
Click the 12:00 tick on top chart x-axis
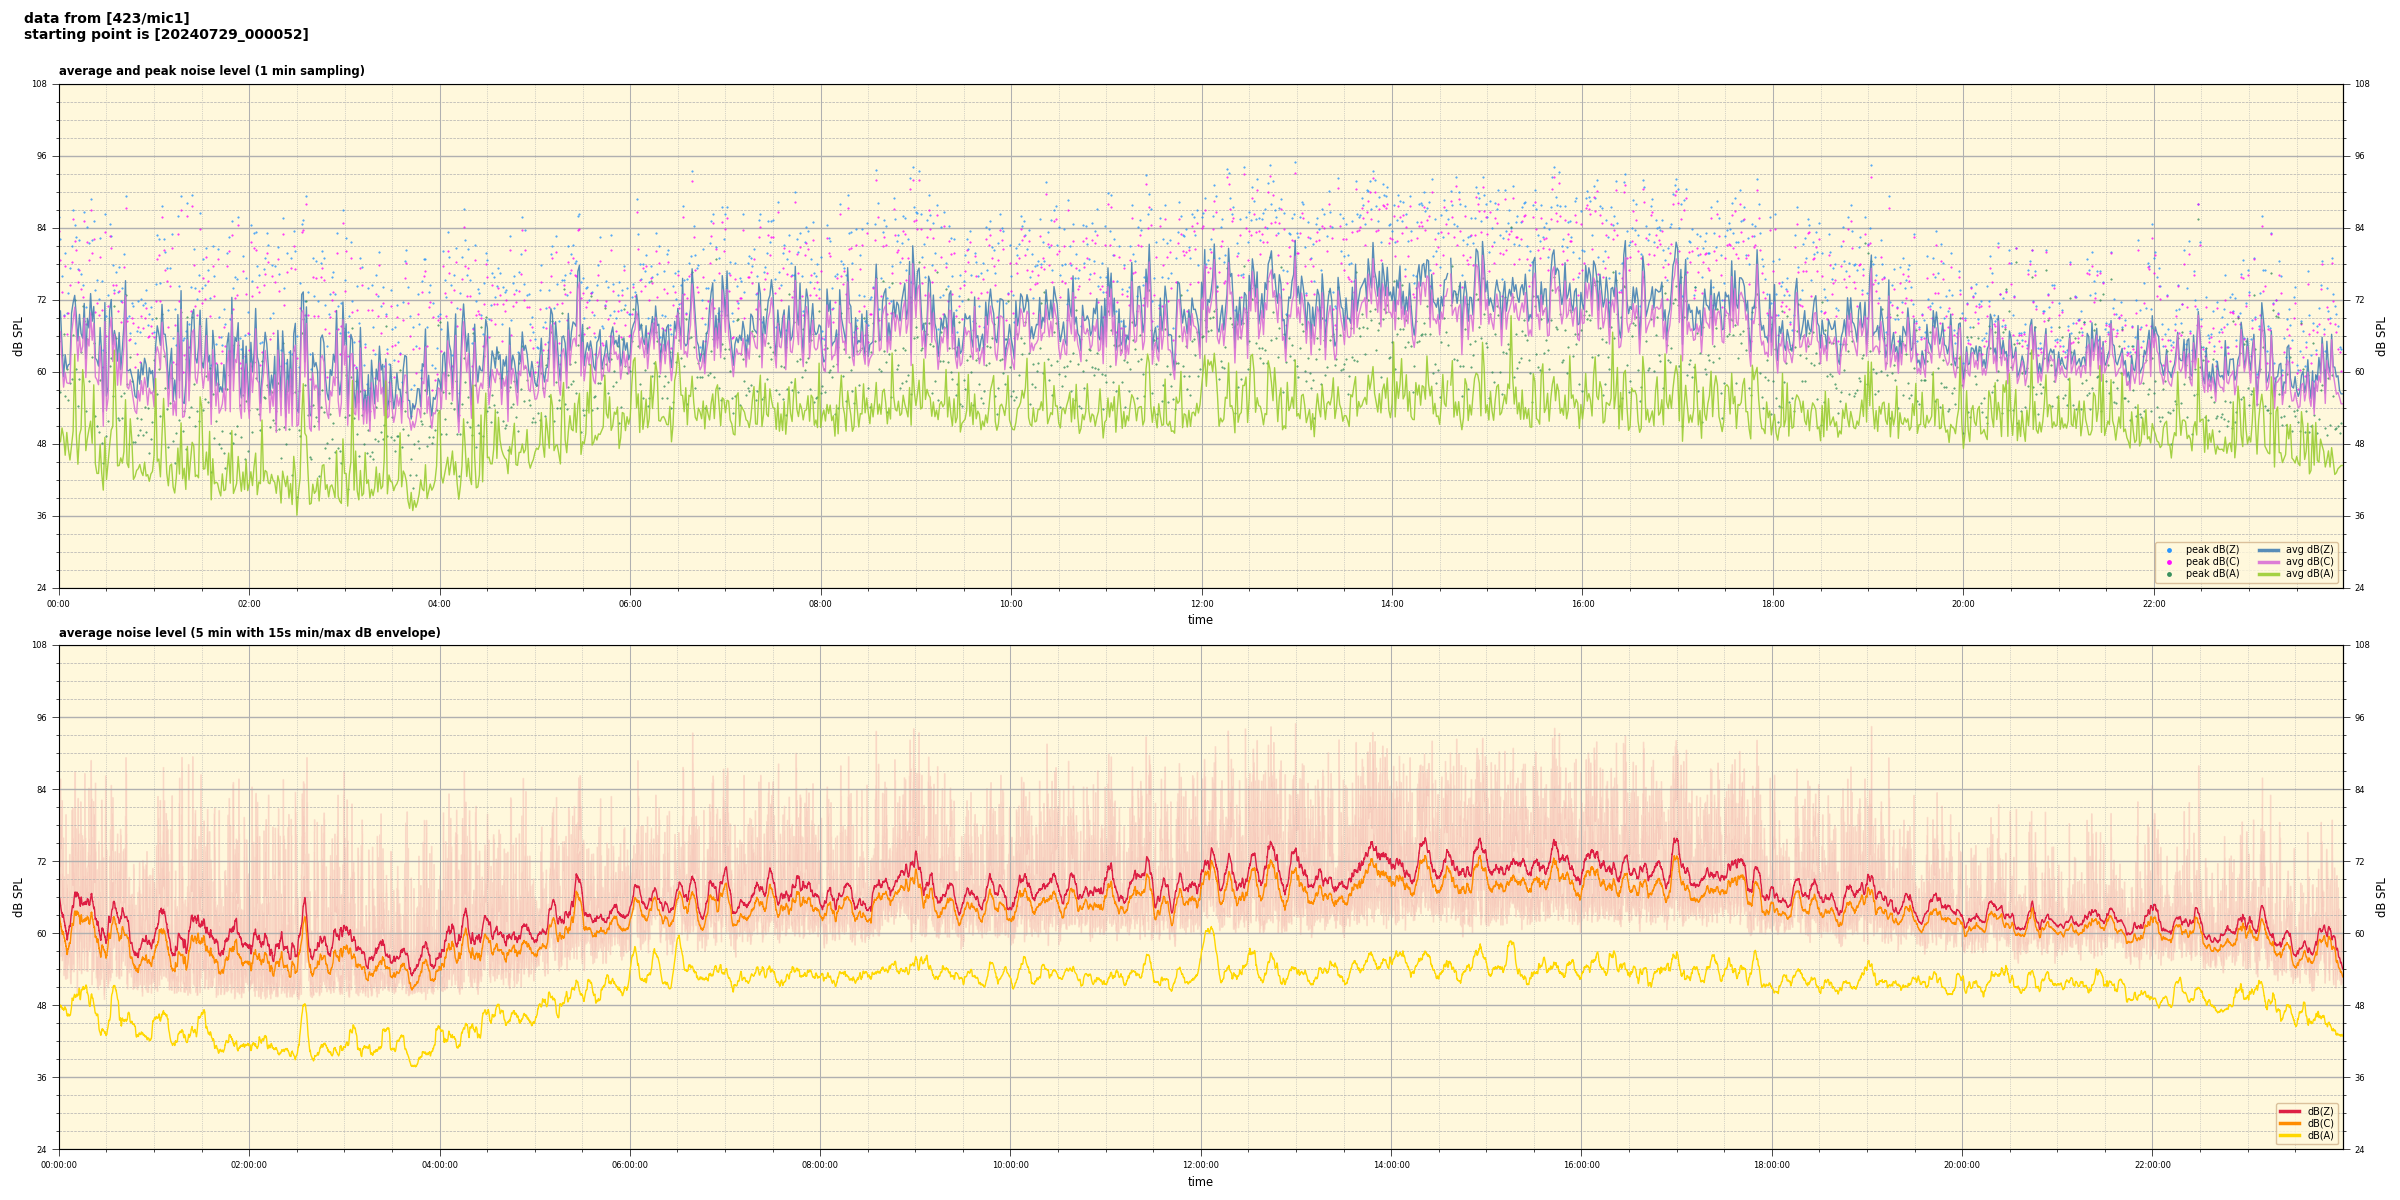(1201, 604)
